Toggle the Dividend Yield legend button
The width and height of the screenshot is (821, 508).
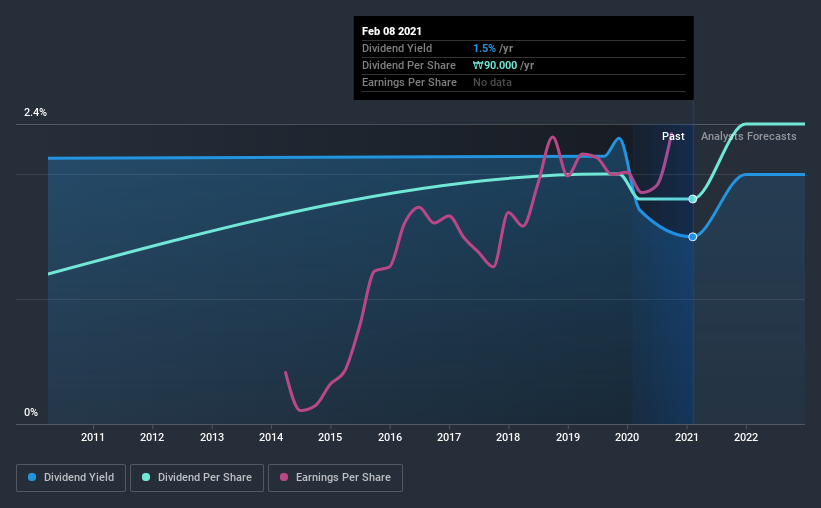click(x=71, y=478)
